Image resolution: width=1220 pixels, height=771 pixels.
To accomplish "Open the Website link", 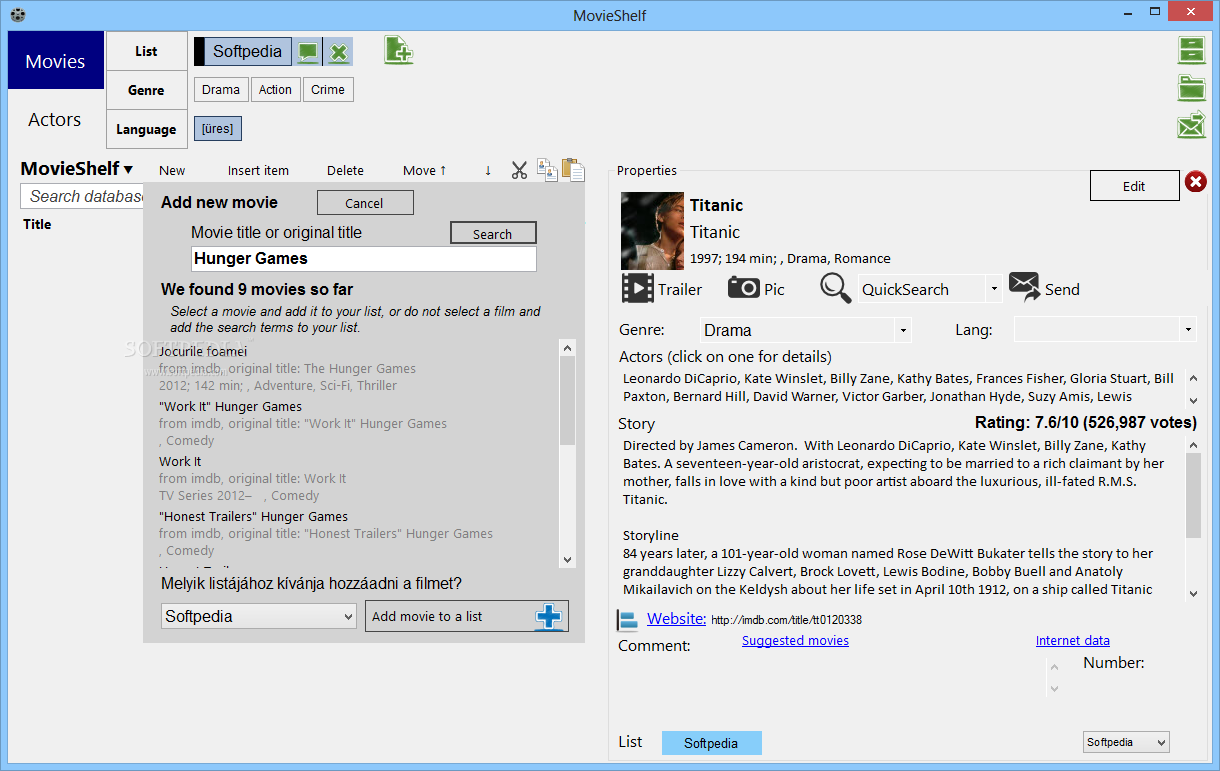I will coord(676,618).
